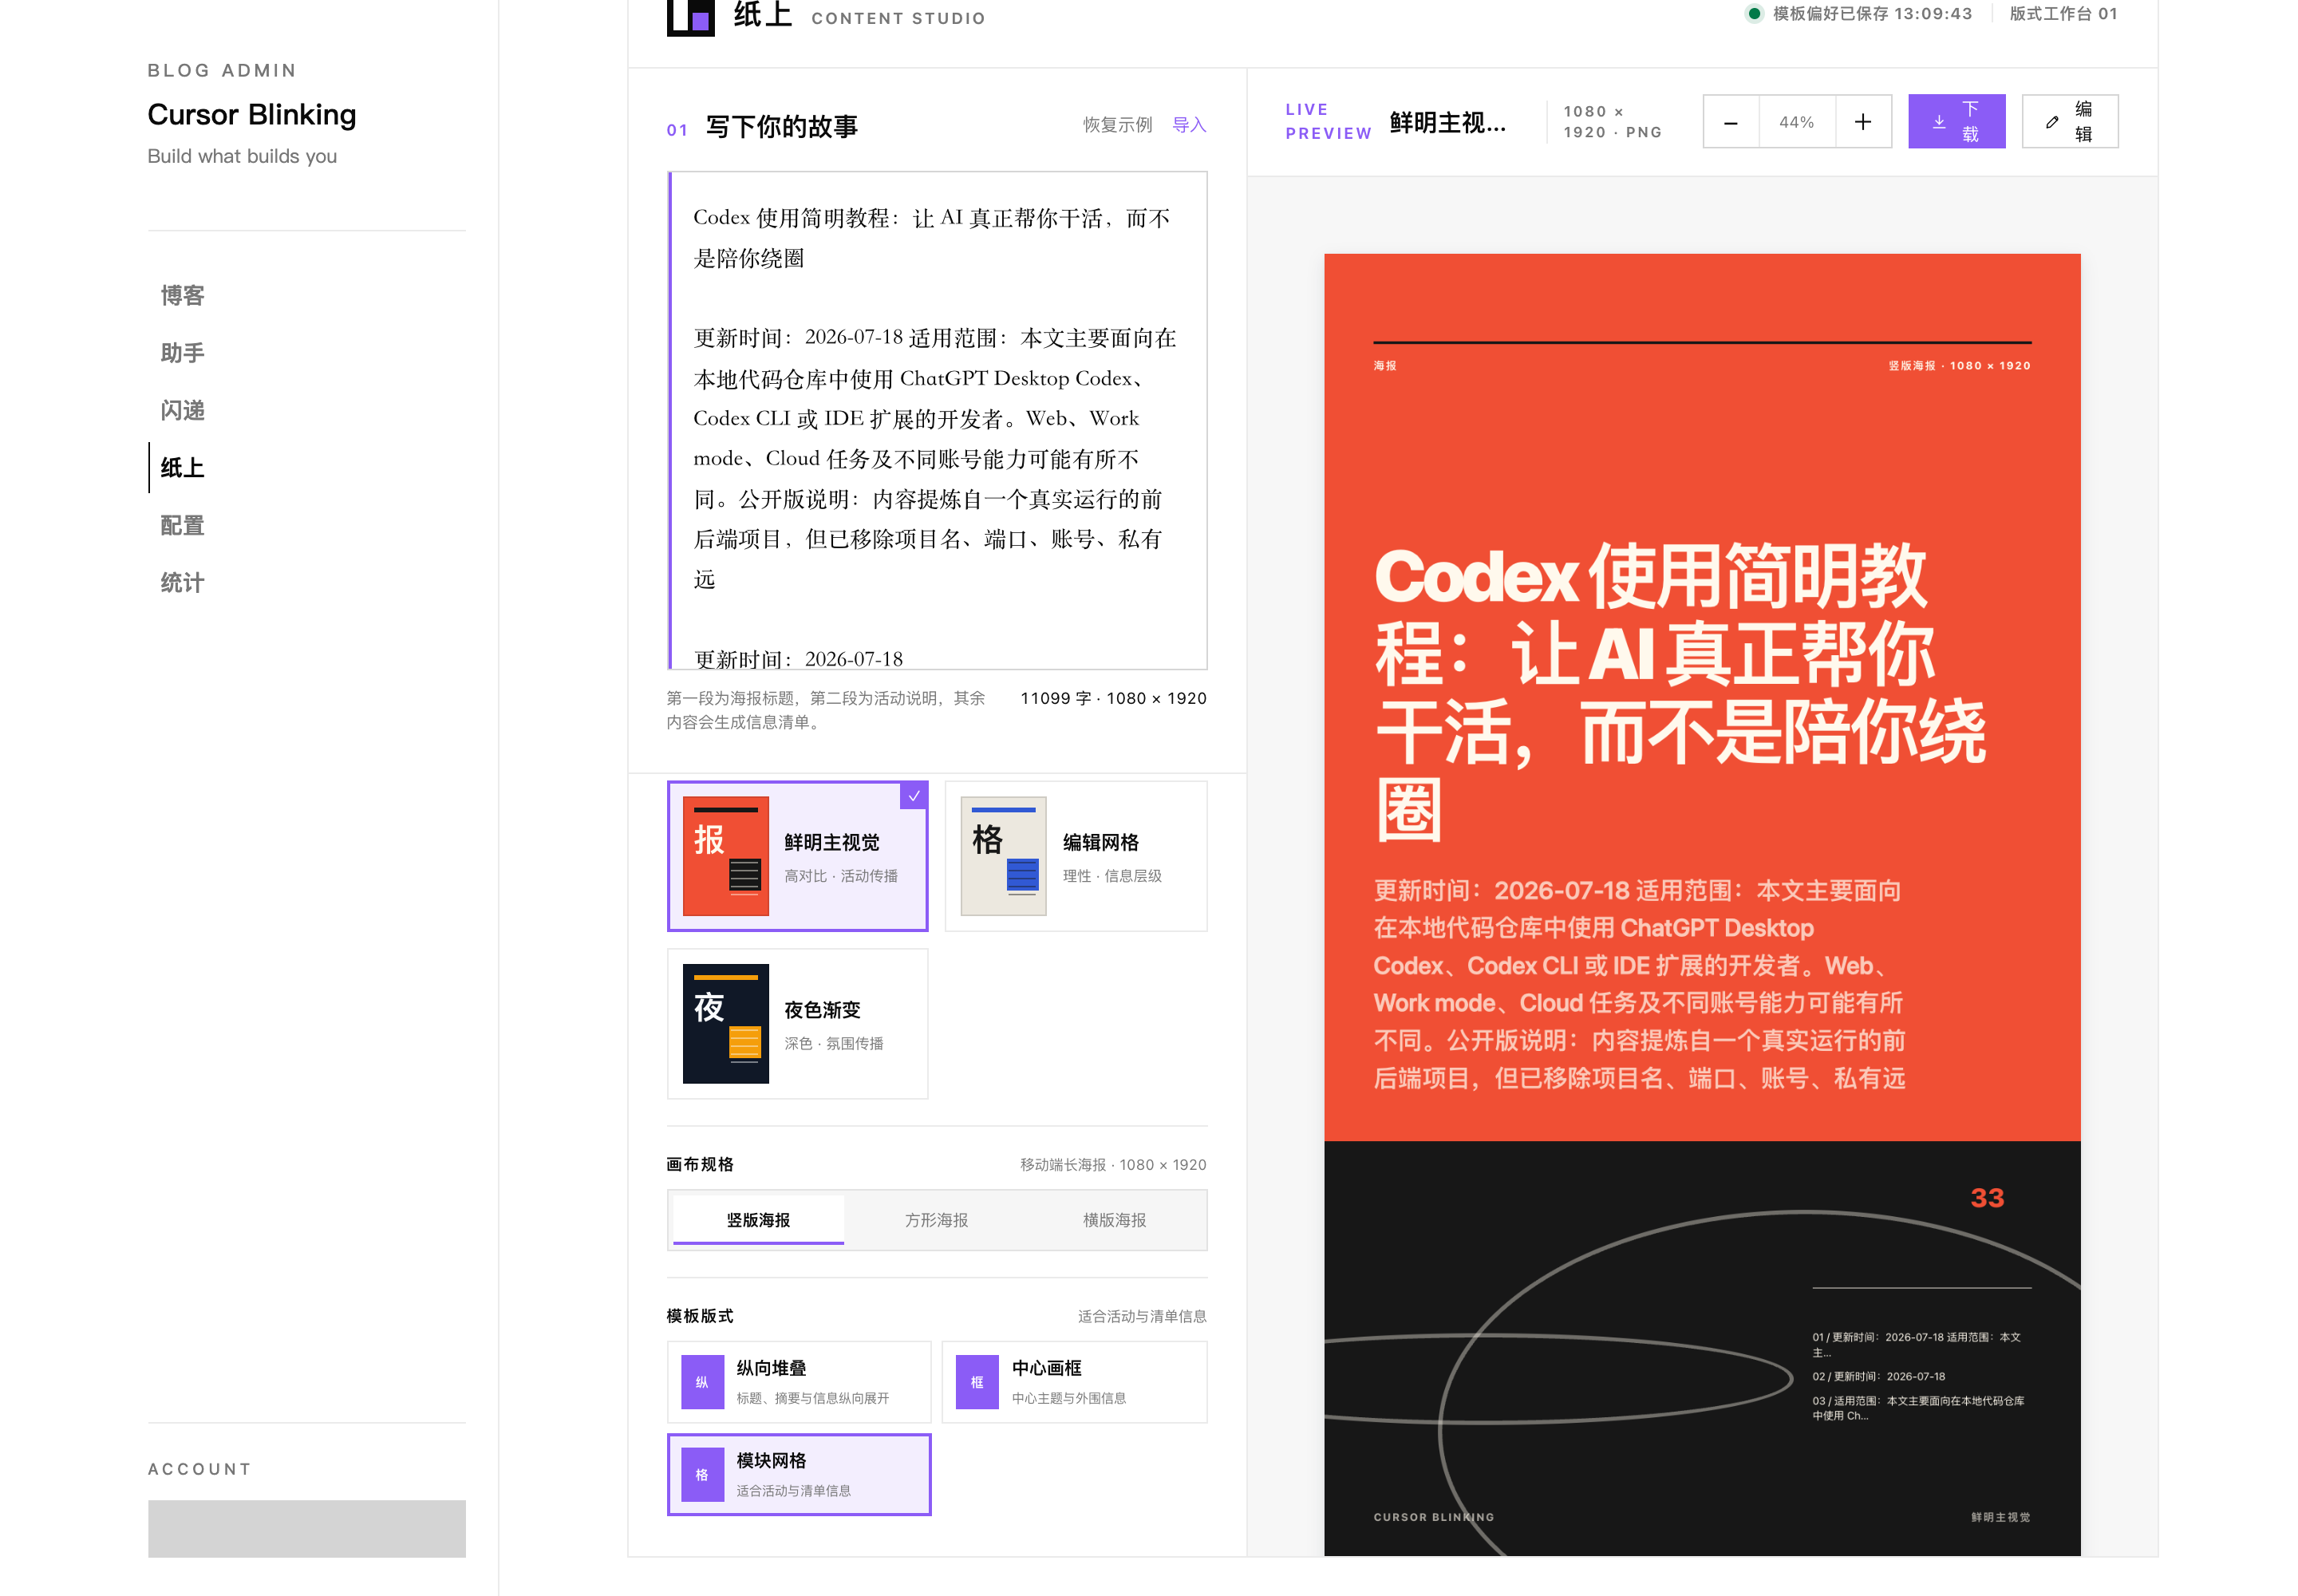The height and width of the screenshot is (1596, 2298).
Task: Open 统计 in the sidebar
Action: coord(182,583)
